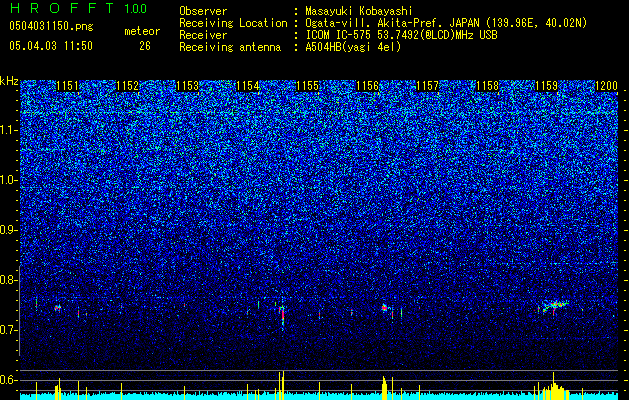Select the filename 0504031150.png
The height and width of the screenshot is (400, 629).
(x=51, y=26)
